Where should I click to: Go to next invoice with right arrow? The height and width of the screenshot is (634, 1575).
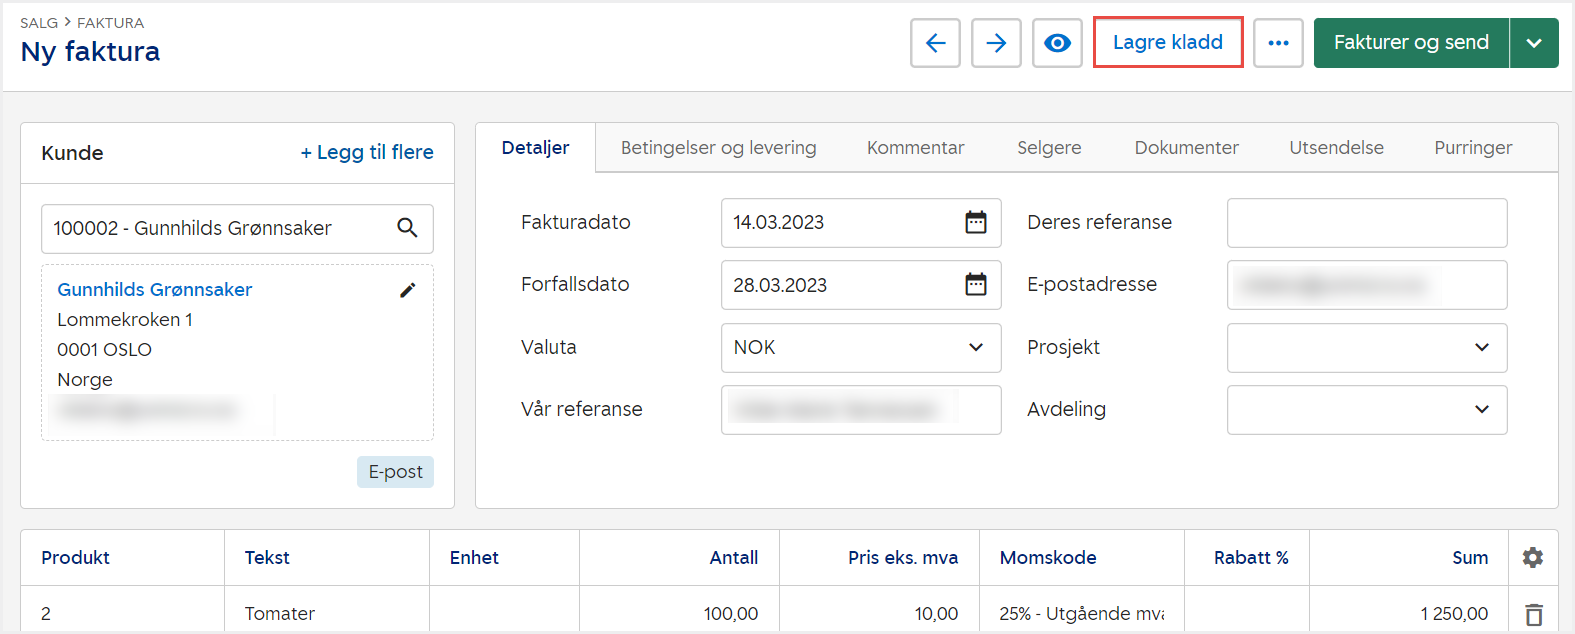996,43
